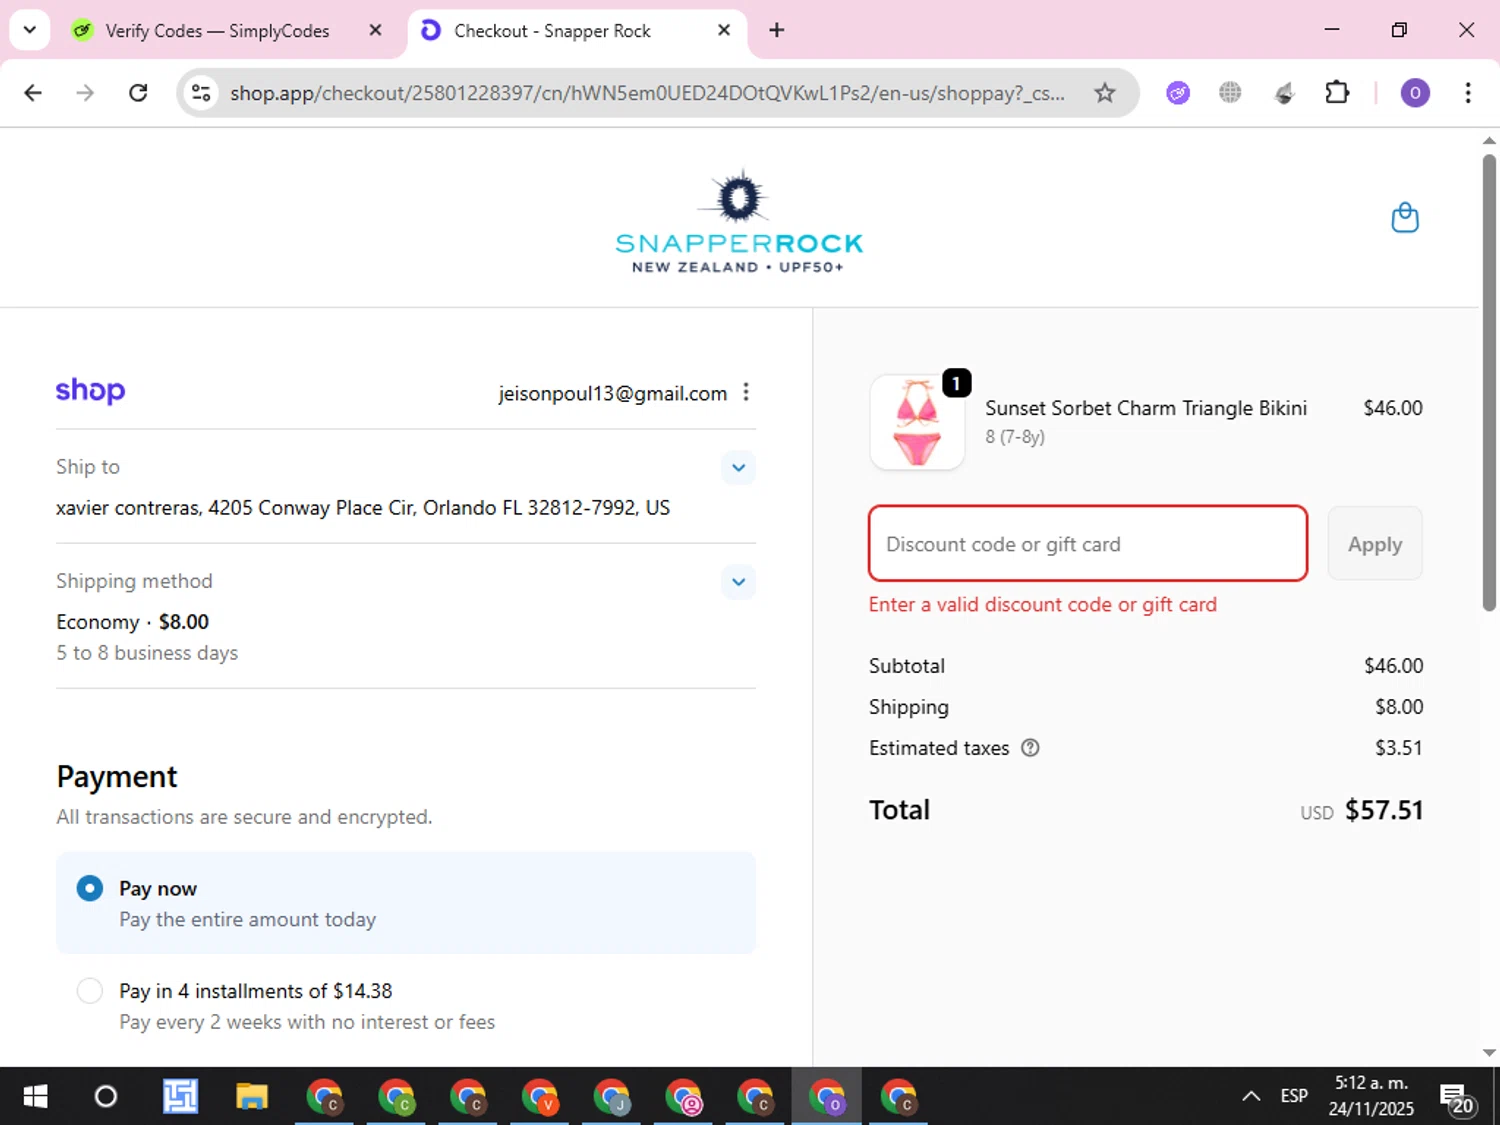The image size is (1500, 1125).
Task: Bookmark this page with the star icon
Action: [x=1104, y=93]
